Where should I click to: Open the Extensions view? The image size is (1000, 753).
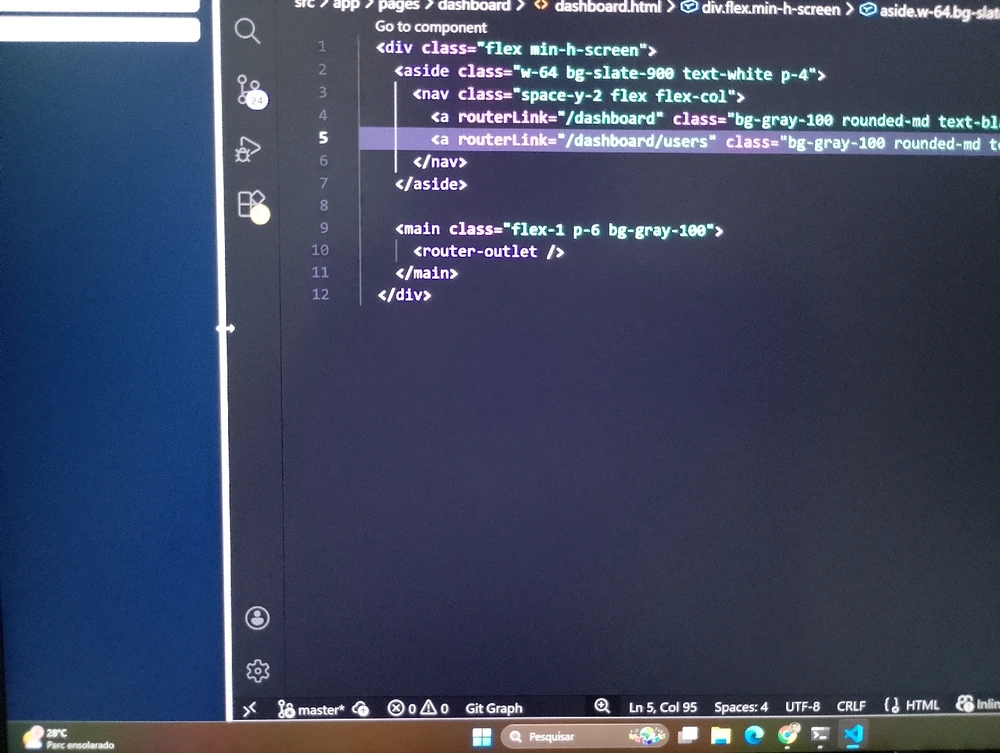click(x=251, y=205)
